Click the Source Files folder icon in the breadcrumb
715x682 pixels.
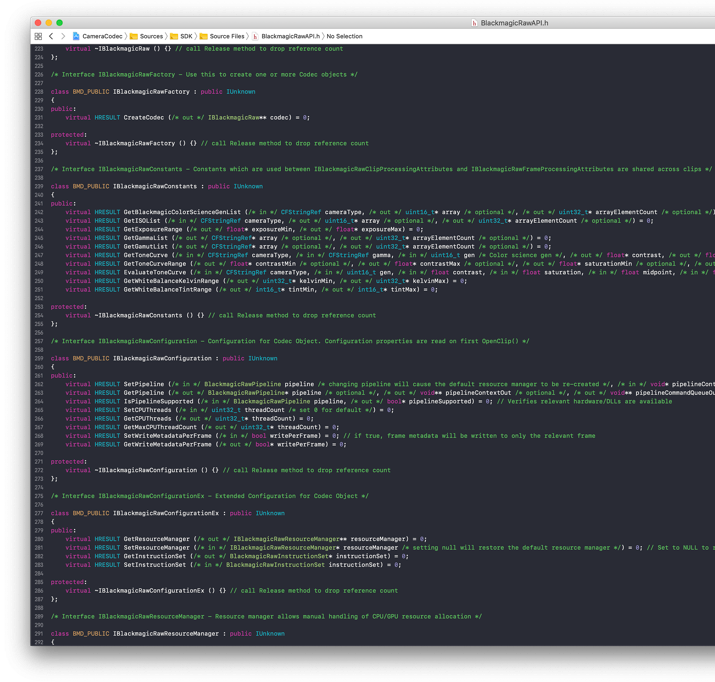tap(203, 36)
